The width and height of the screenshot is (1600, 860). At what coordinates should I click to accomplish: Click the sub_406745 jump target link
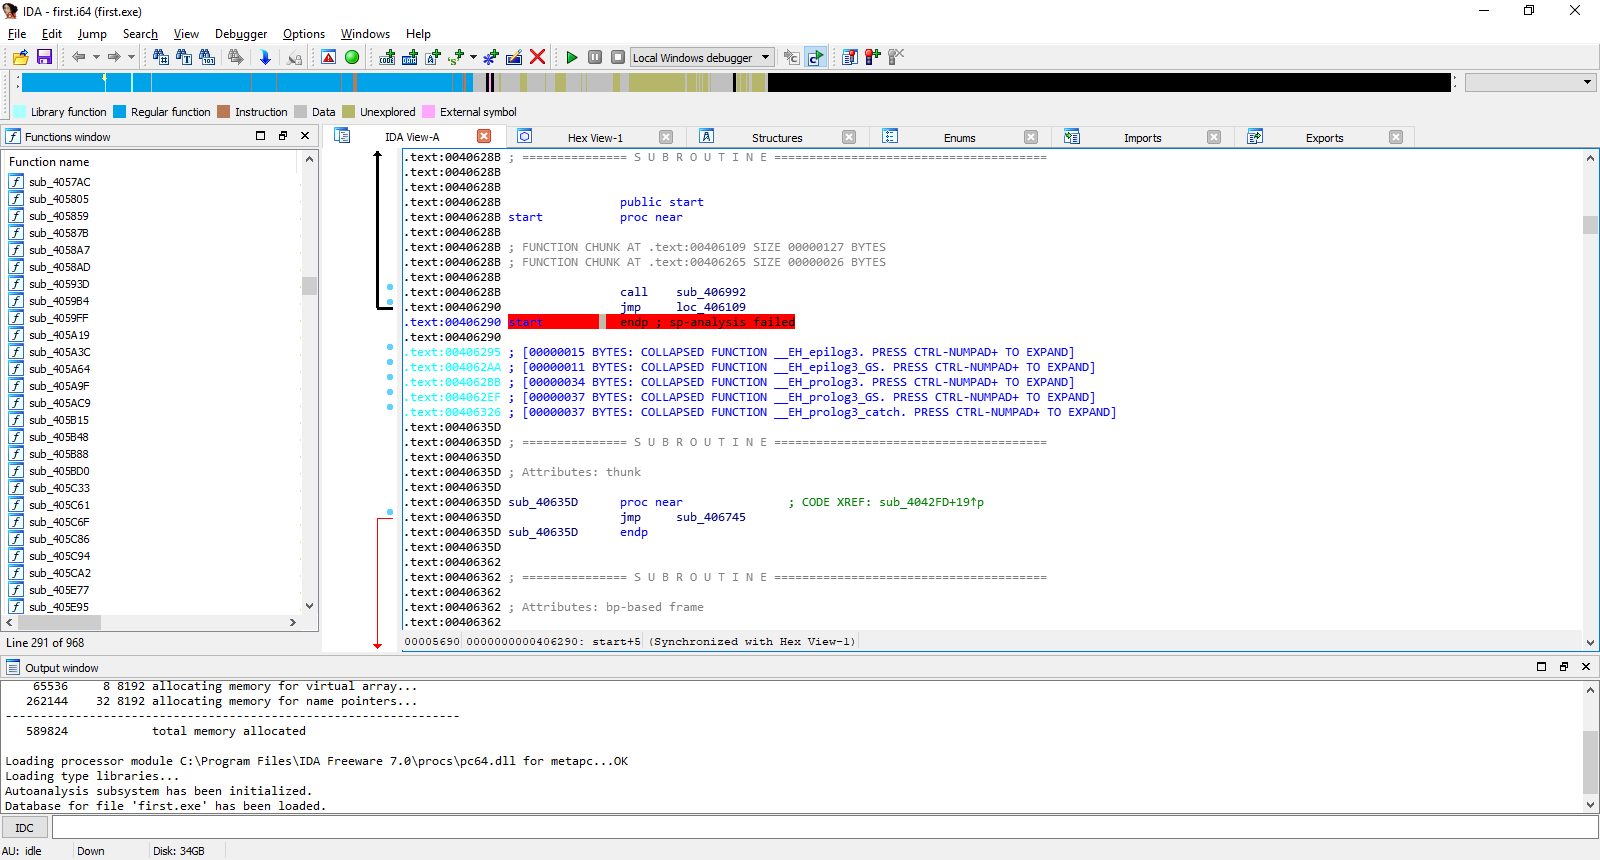[710, 517]
